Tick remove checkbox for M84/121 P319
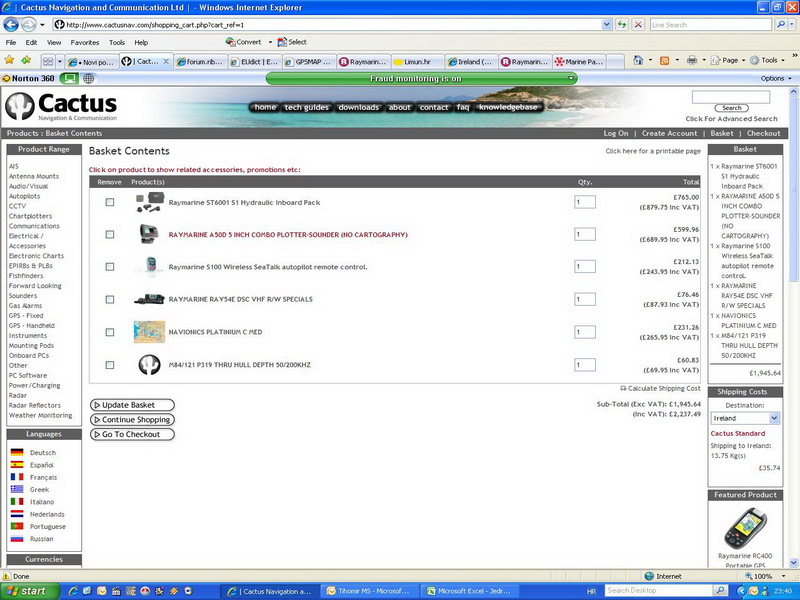This screenshot has height=600, width=800. 110,365
